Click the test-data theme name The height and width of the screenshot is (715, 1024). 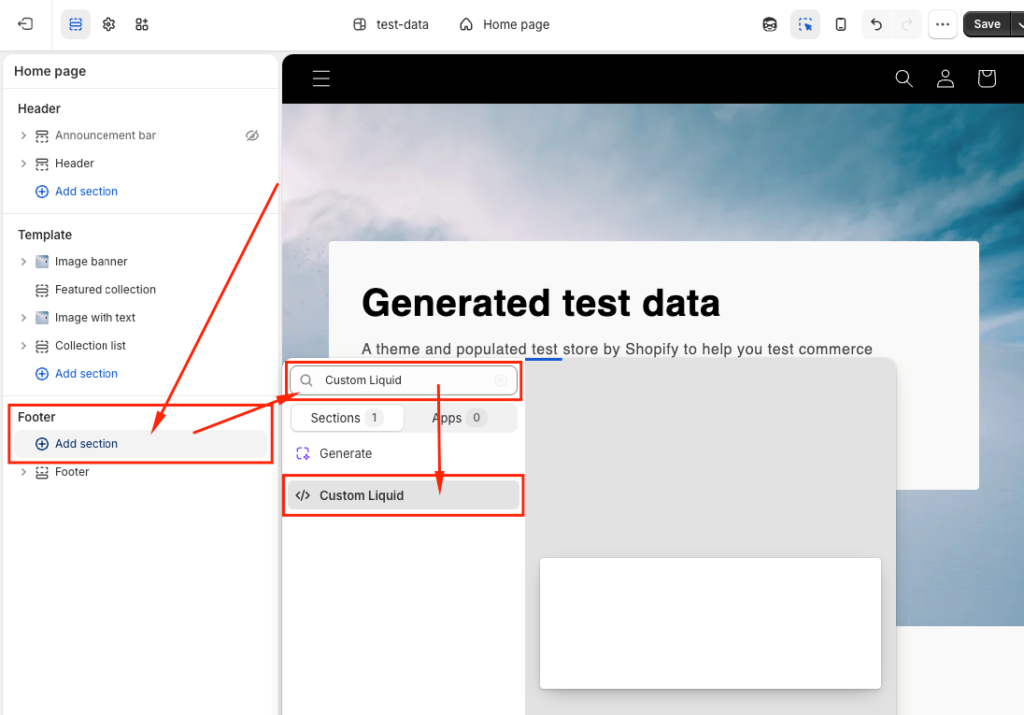402,25
